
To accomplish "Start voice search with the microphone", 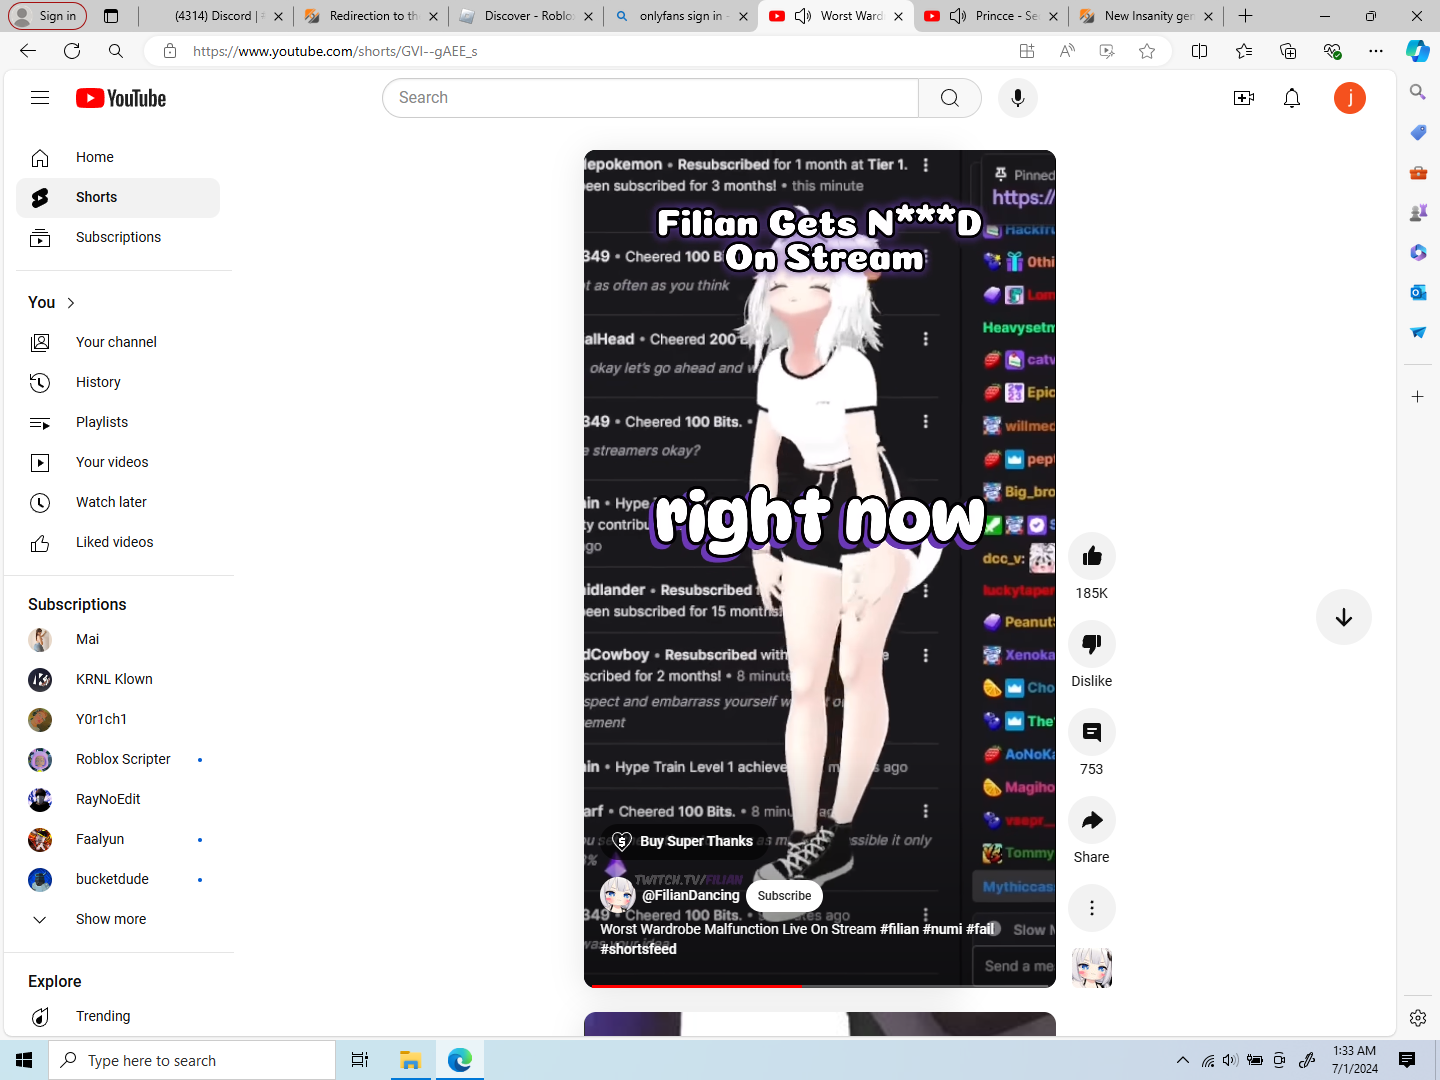I will [x=1018, y=98].
